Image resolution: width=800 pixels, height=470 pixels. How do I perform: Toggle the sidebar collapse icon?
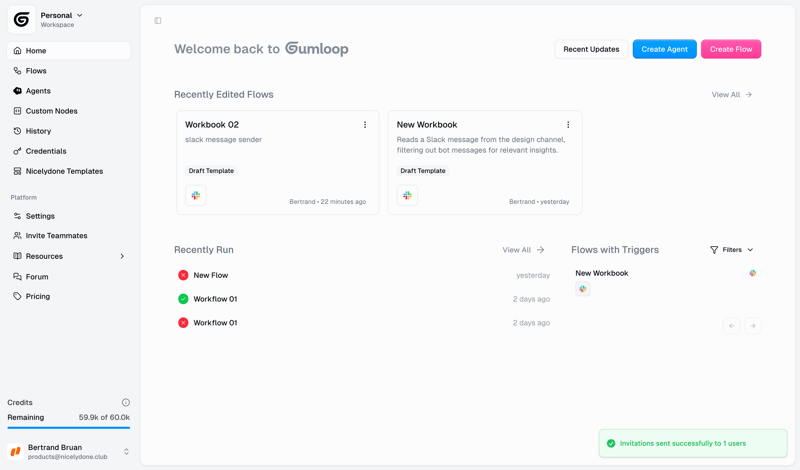coord(158,20)
